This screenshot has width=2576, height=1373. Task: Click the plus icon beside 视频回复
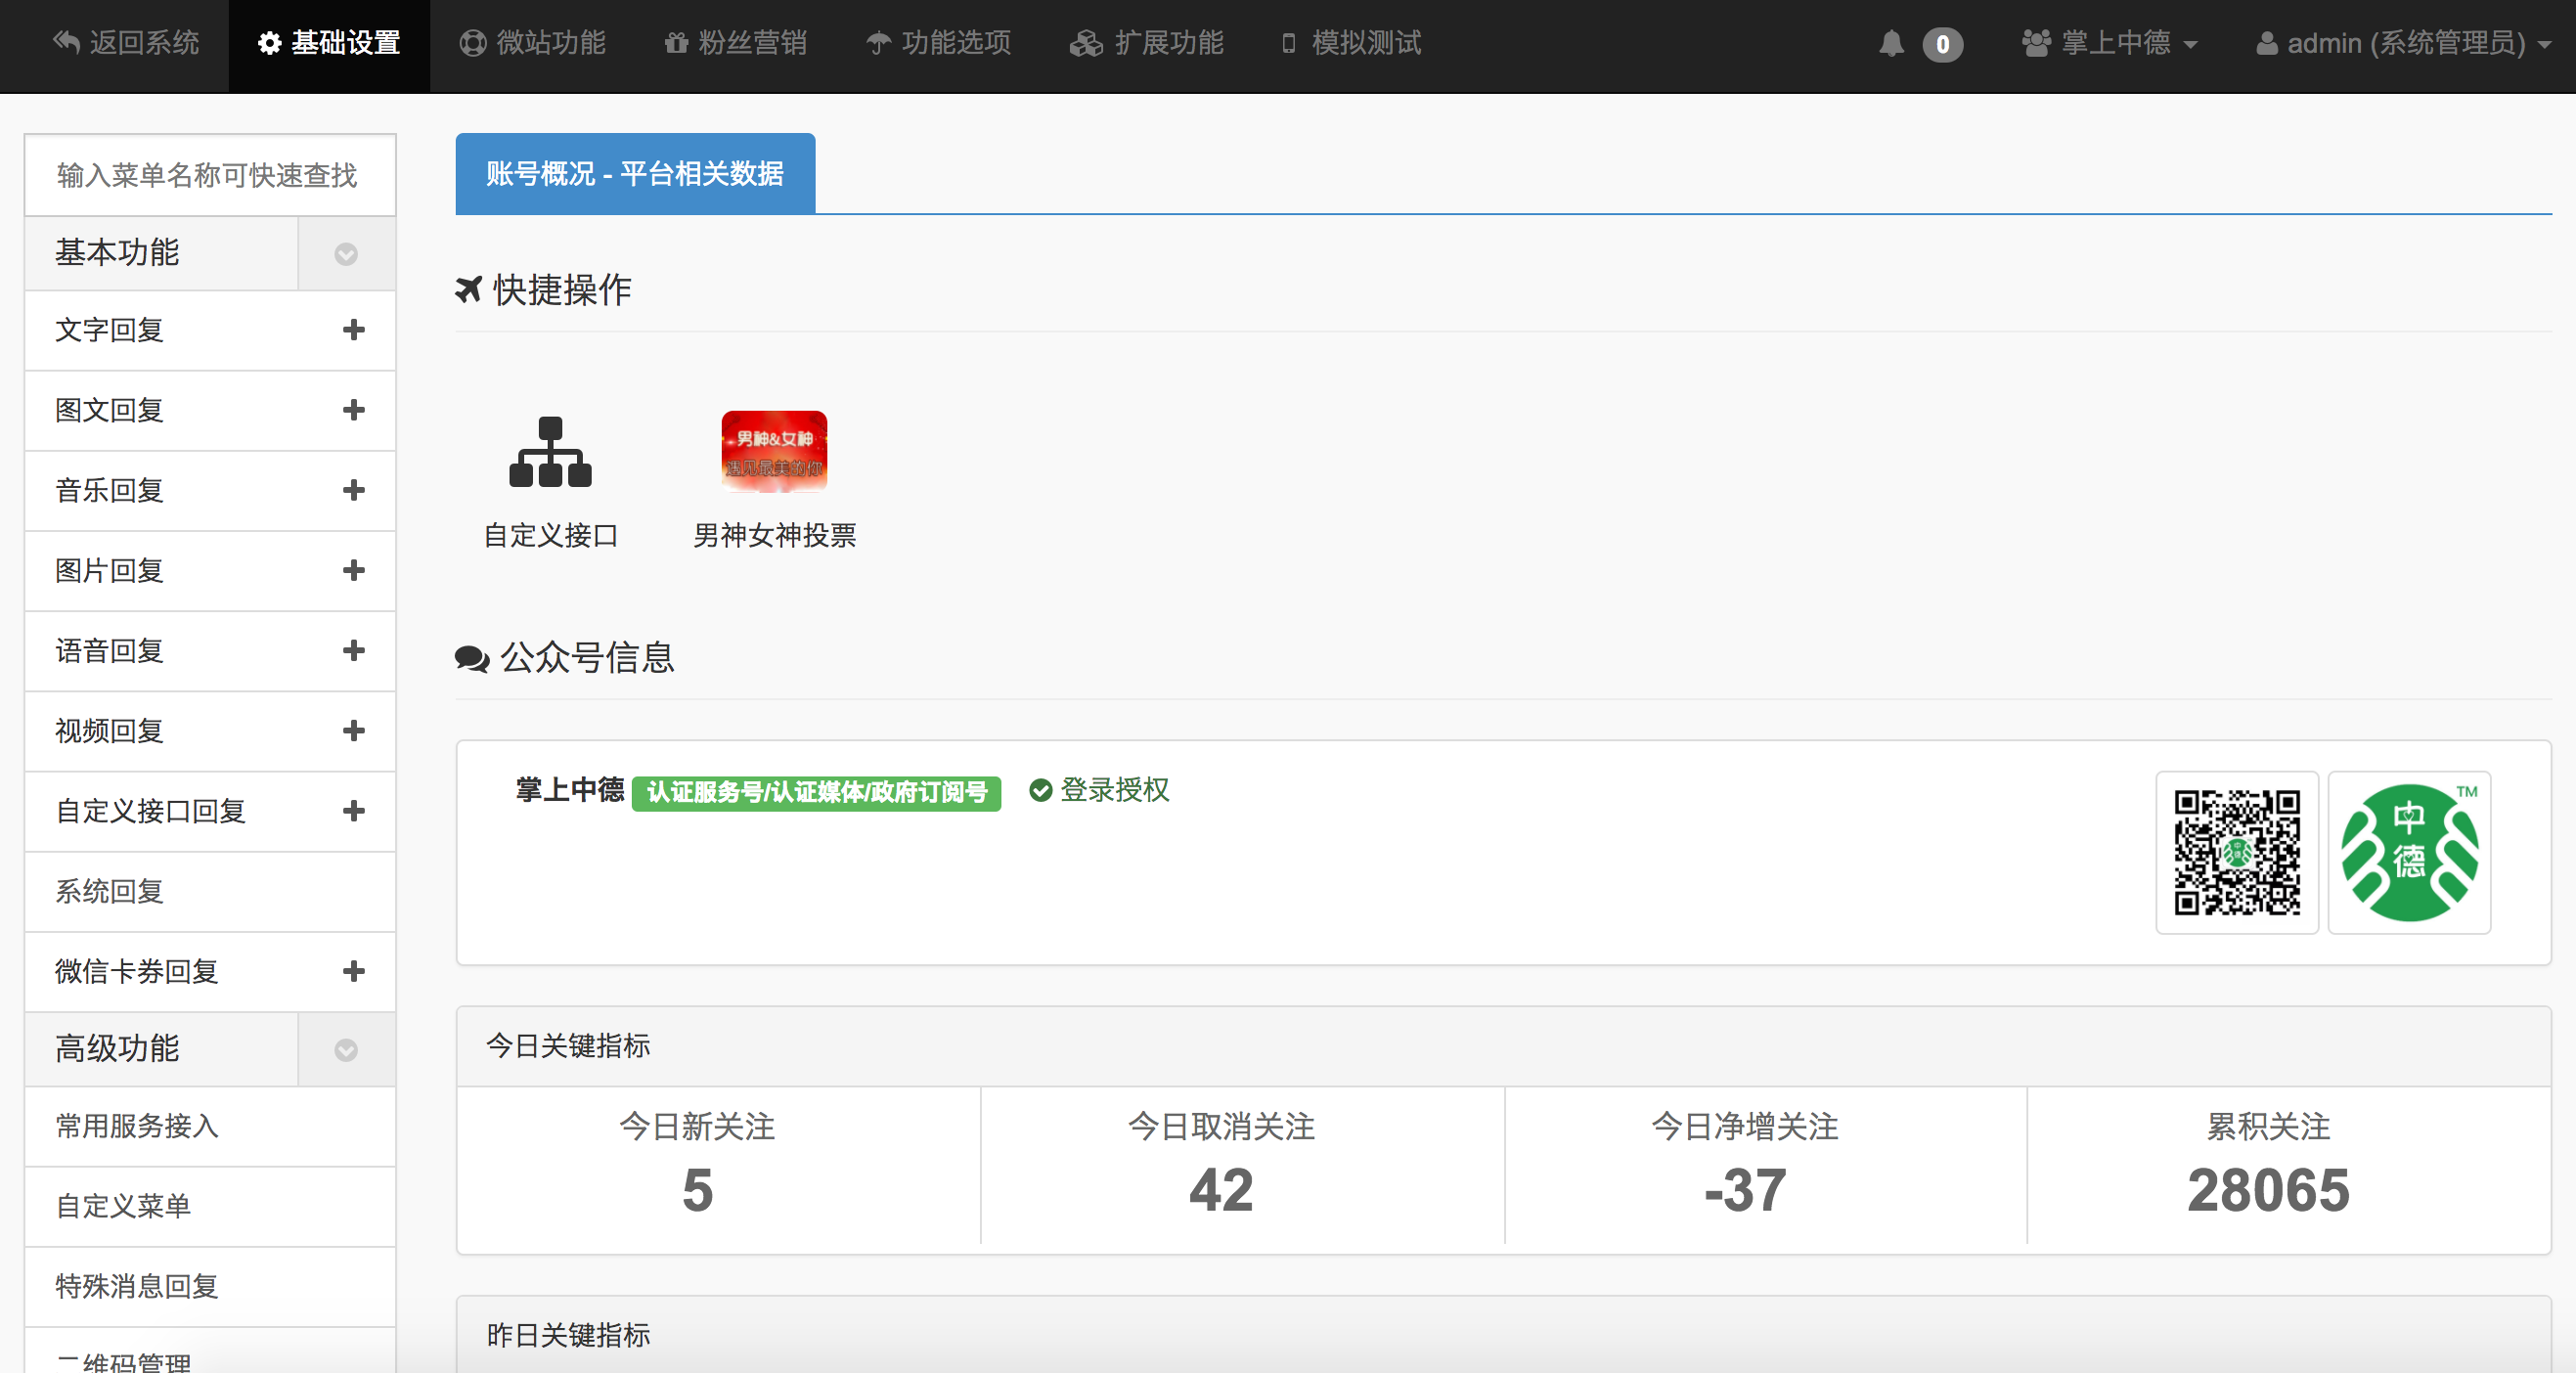click(x=353, y=731)
